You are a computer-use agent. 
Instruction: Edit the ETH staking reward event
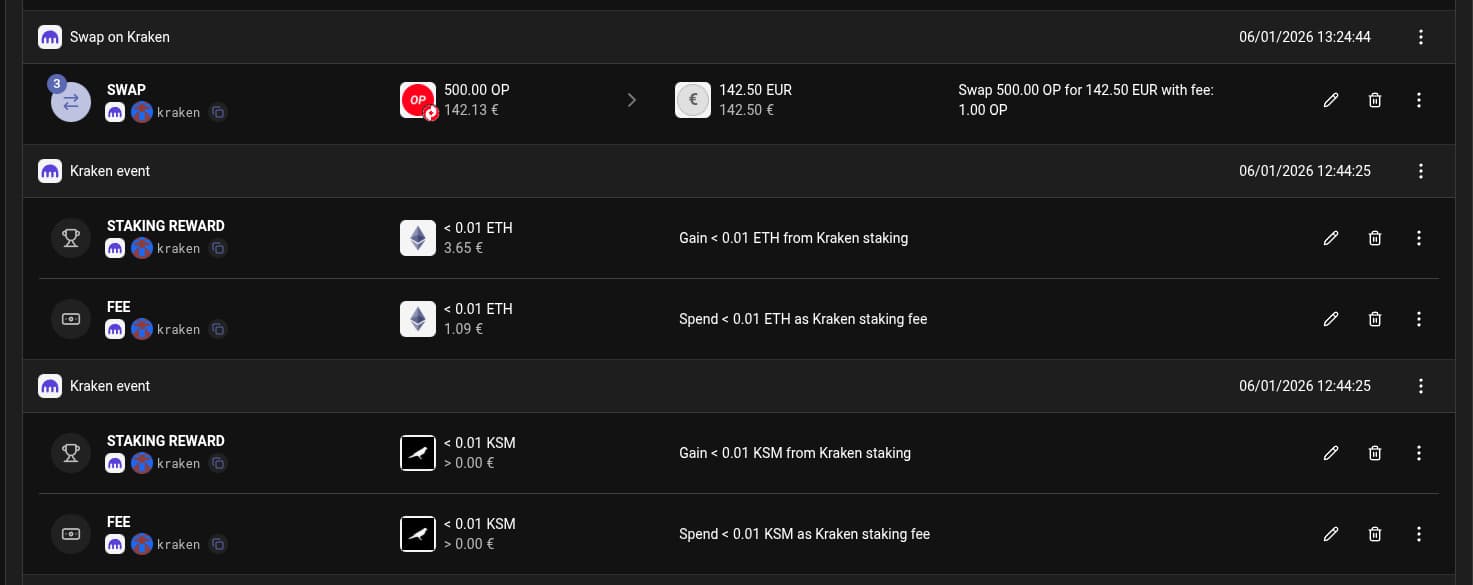1331,238
